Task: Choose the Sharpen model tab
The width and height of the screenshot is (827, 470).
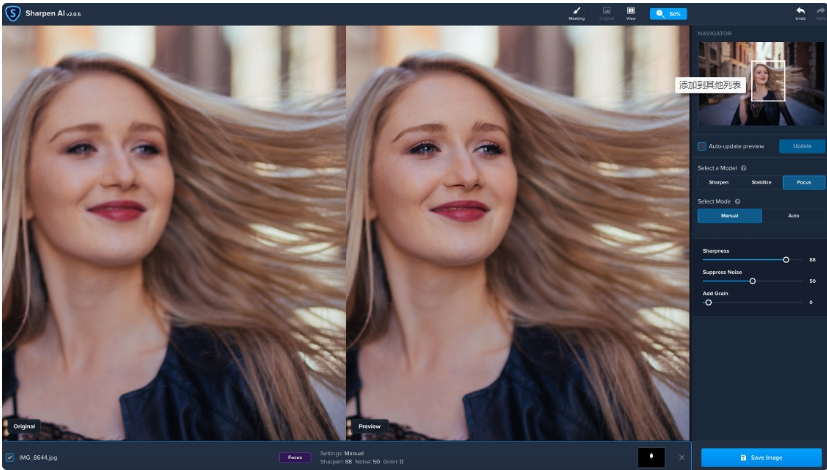Action: tap(718, 183)
